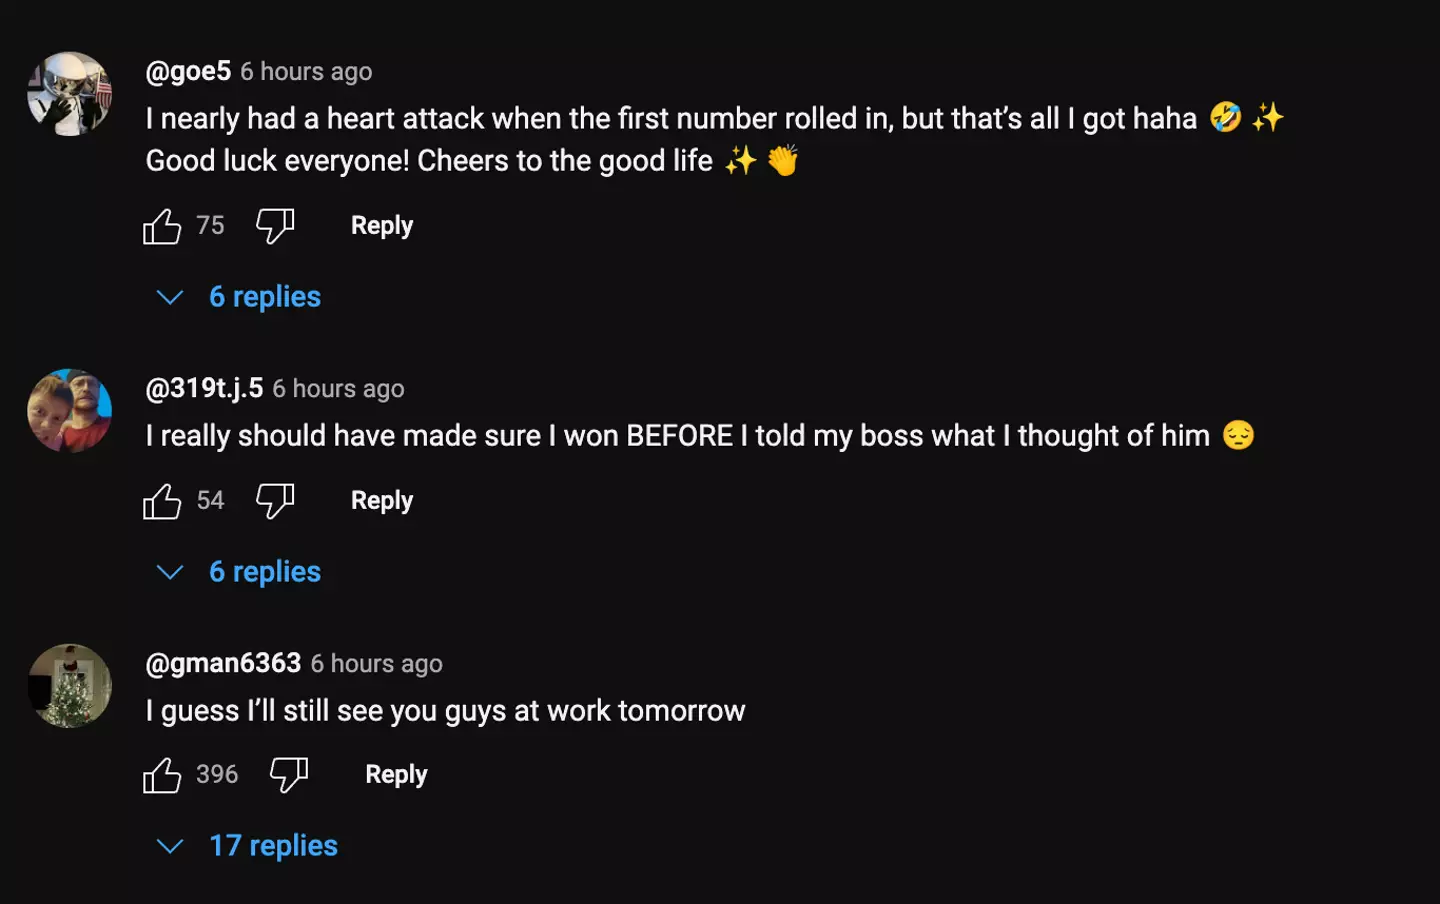1440x904 pixels.
Task: Dislike the comment by @gman6363
Action: [x=289, y=775]
